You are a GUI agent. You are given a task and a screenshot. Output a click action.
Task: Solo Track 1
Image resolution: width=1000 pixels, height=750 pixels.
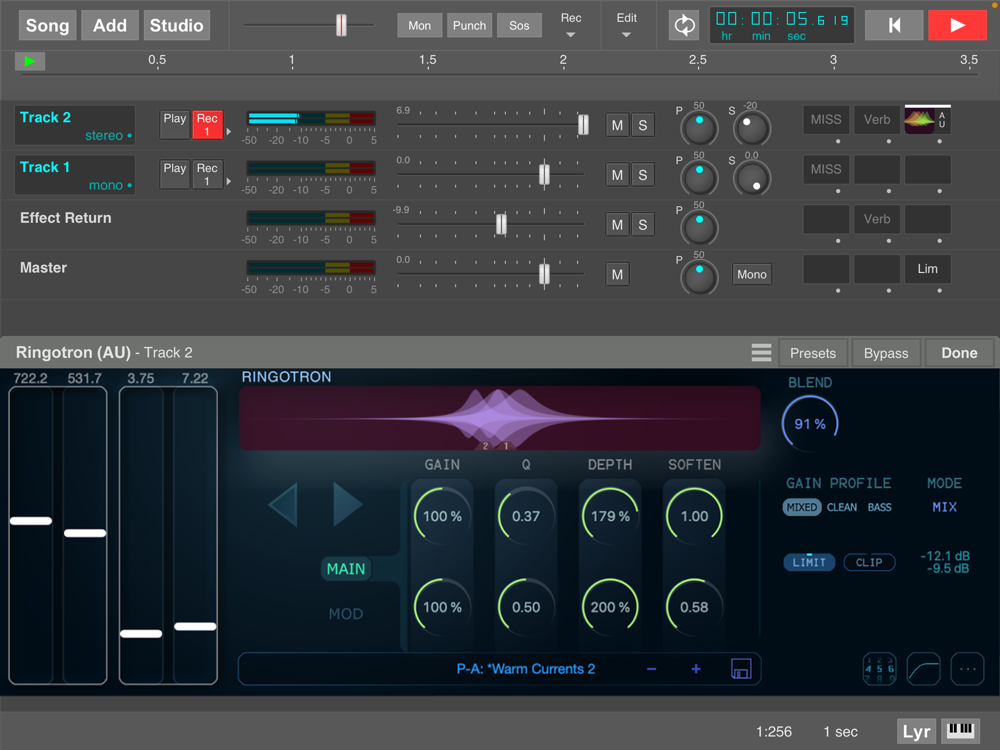tap(642, 175)
